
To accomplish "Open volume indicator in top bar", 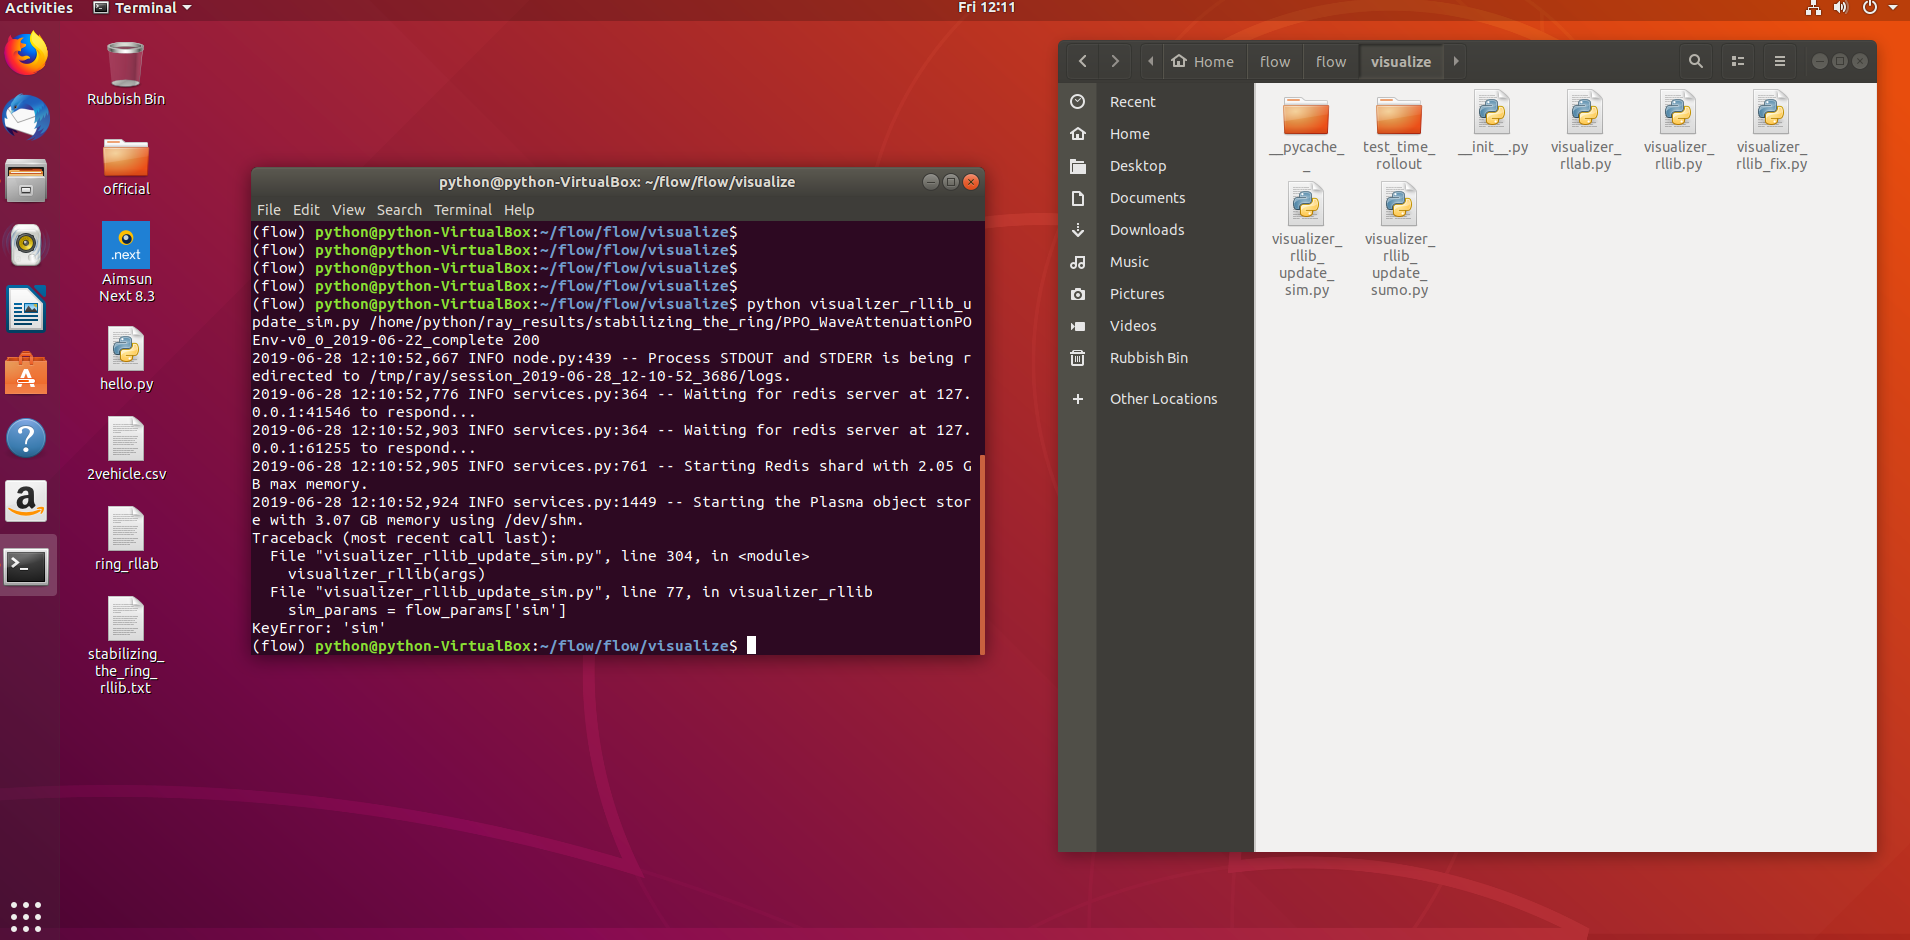I will [1840, 8].
